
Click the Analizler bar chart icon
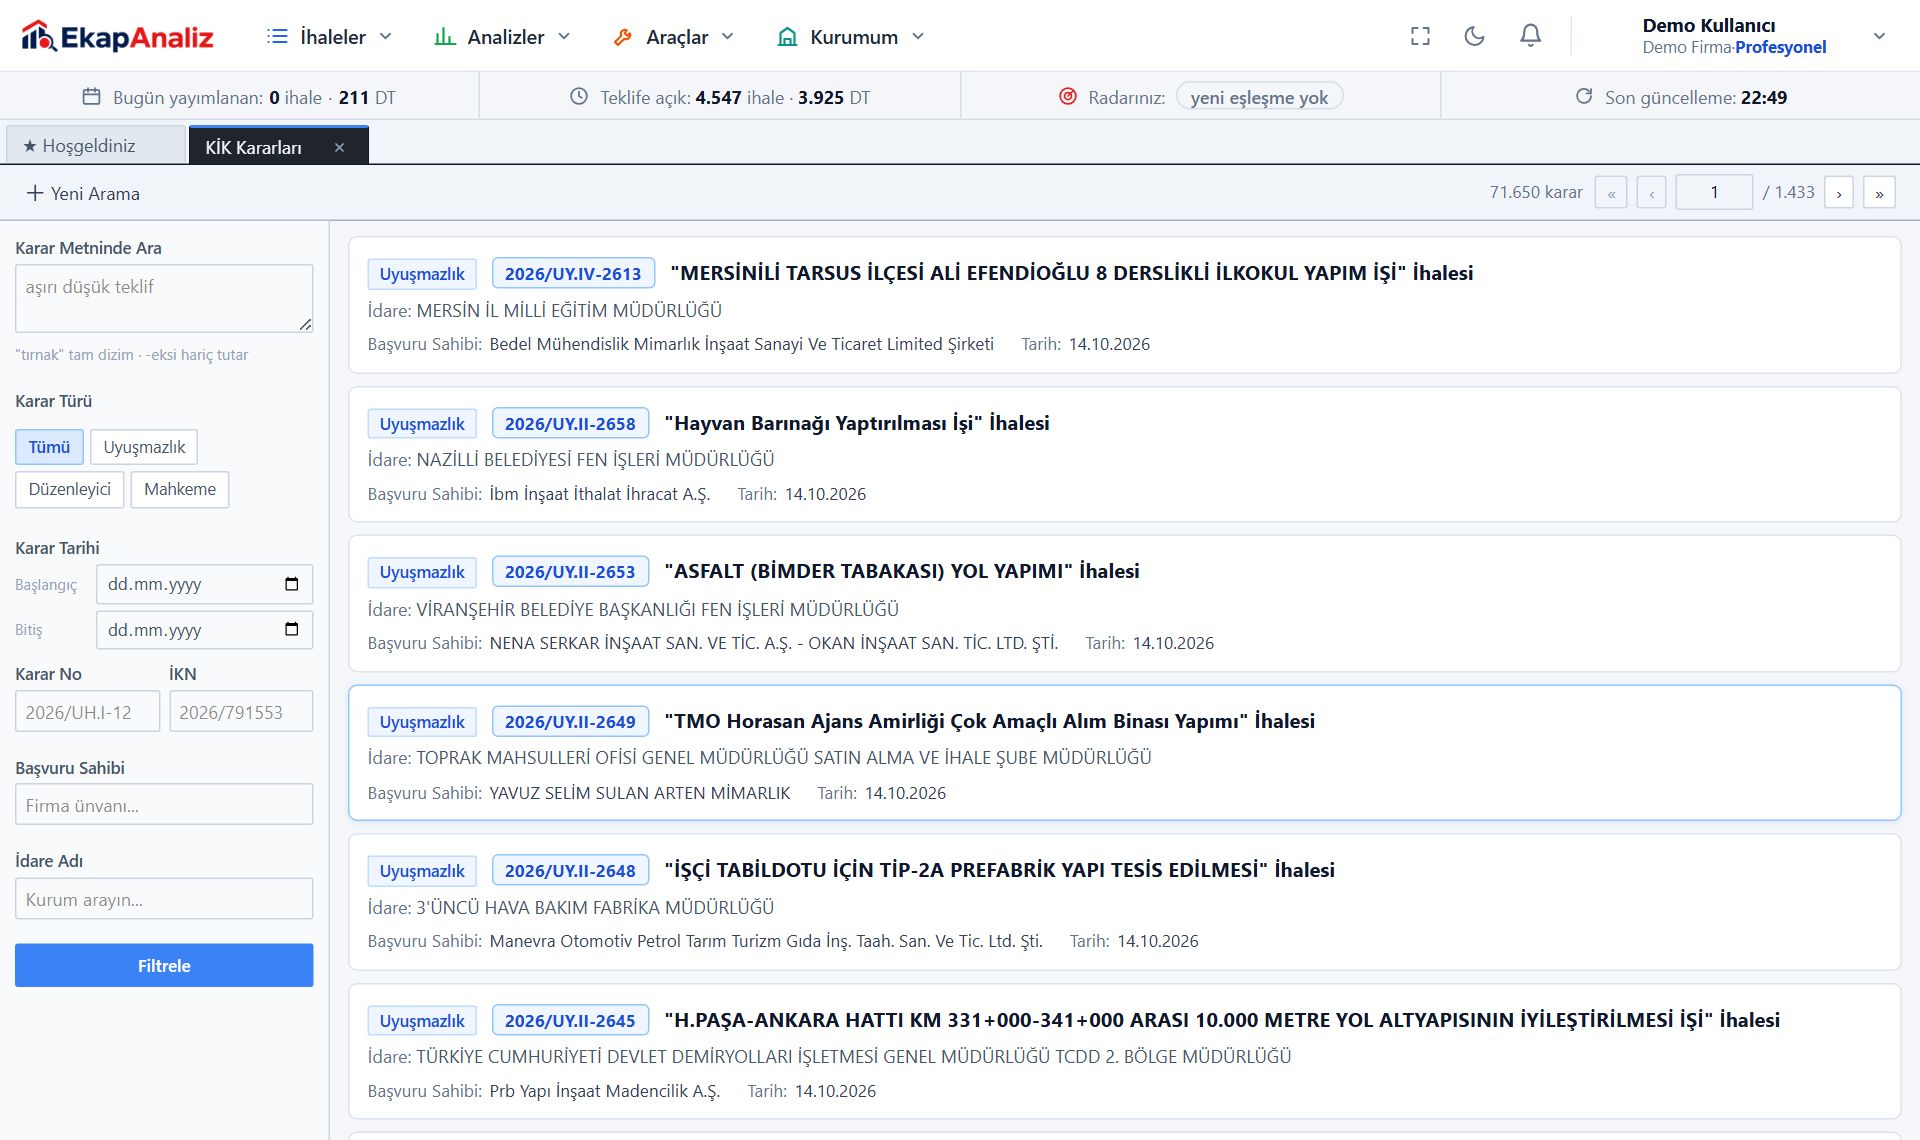point(445,37)
